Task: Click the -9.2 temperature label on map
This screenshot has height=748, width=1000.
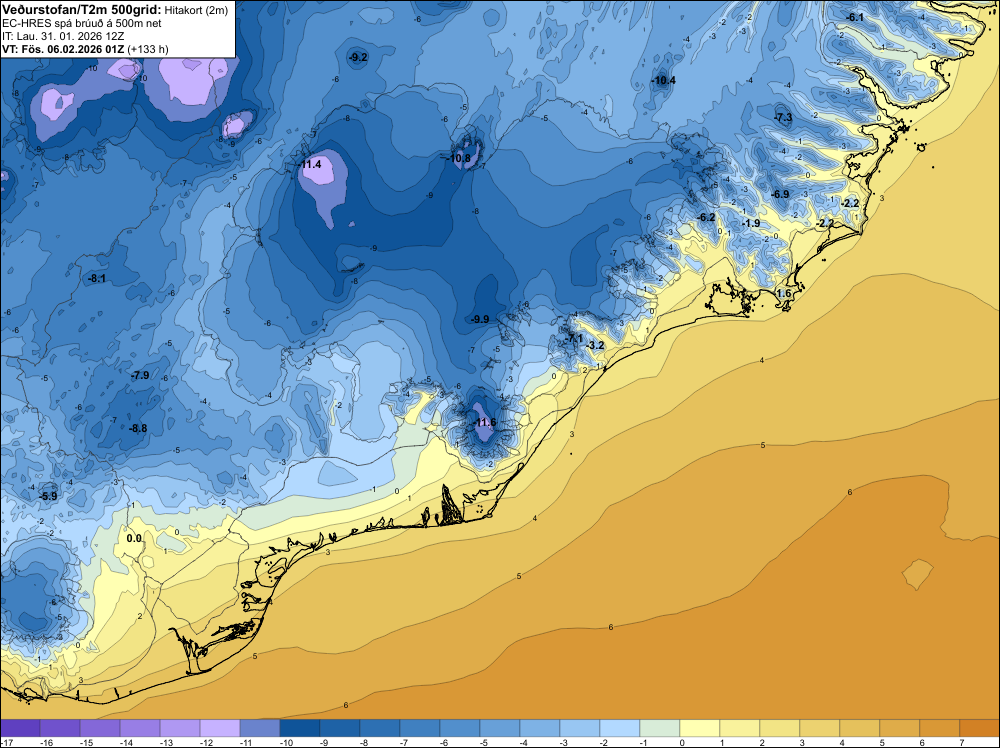Action: [358, 57]
